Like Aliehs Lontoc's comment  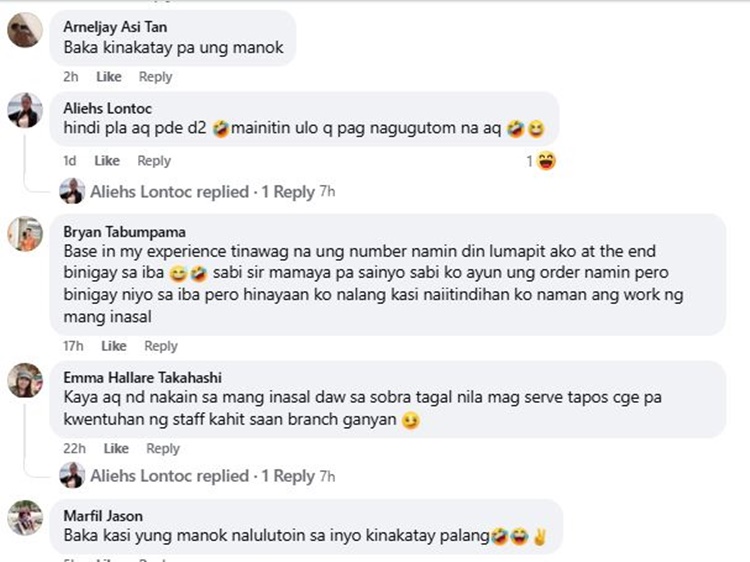tap(107, 161)
